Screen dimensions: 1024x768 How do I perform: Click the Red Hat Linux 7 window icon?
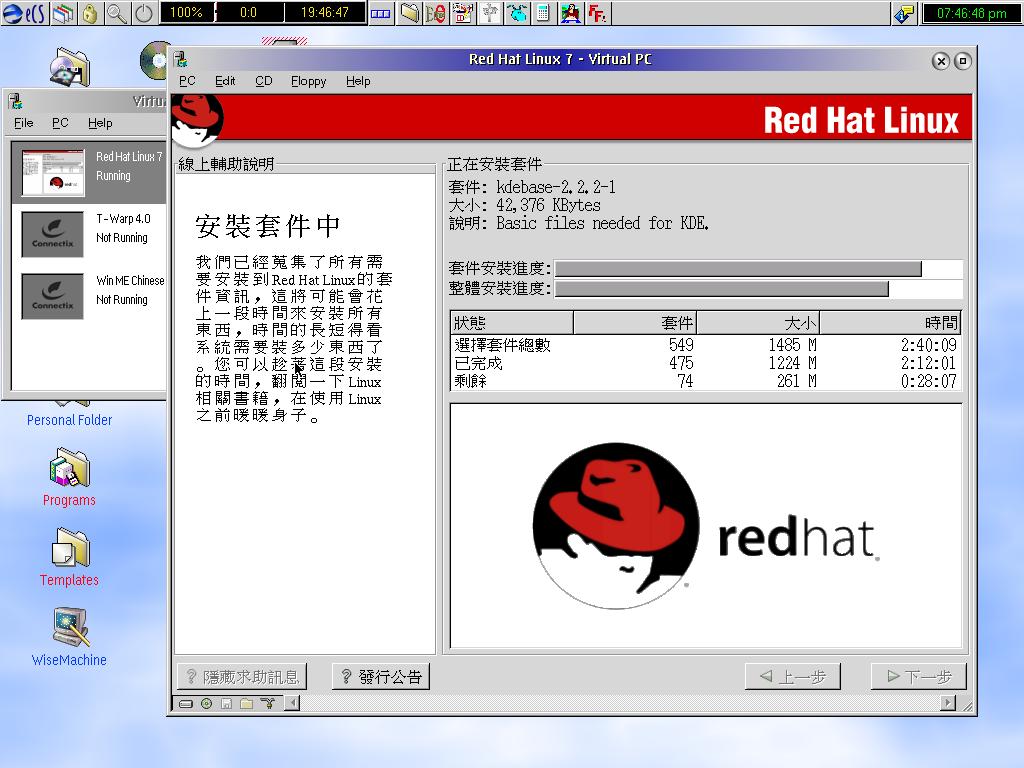pos(181,59)
